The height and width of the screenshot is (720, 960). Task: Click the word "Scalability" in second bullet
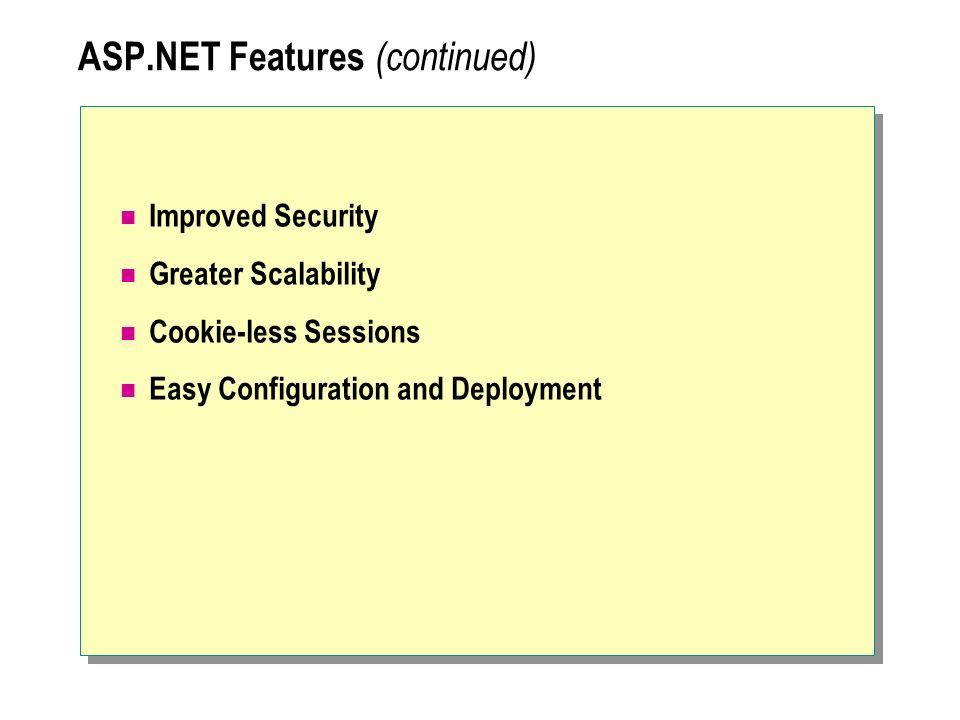315,275
